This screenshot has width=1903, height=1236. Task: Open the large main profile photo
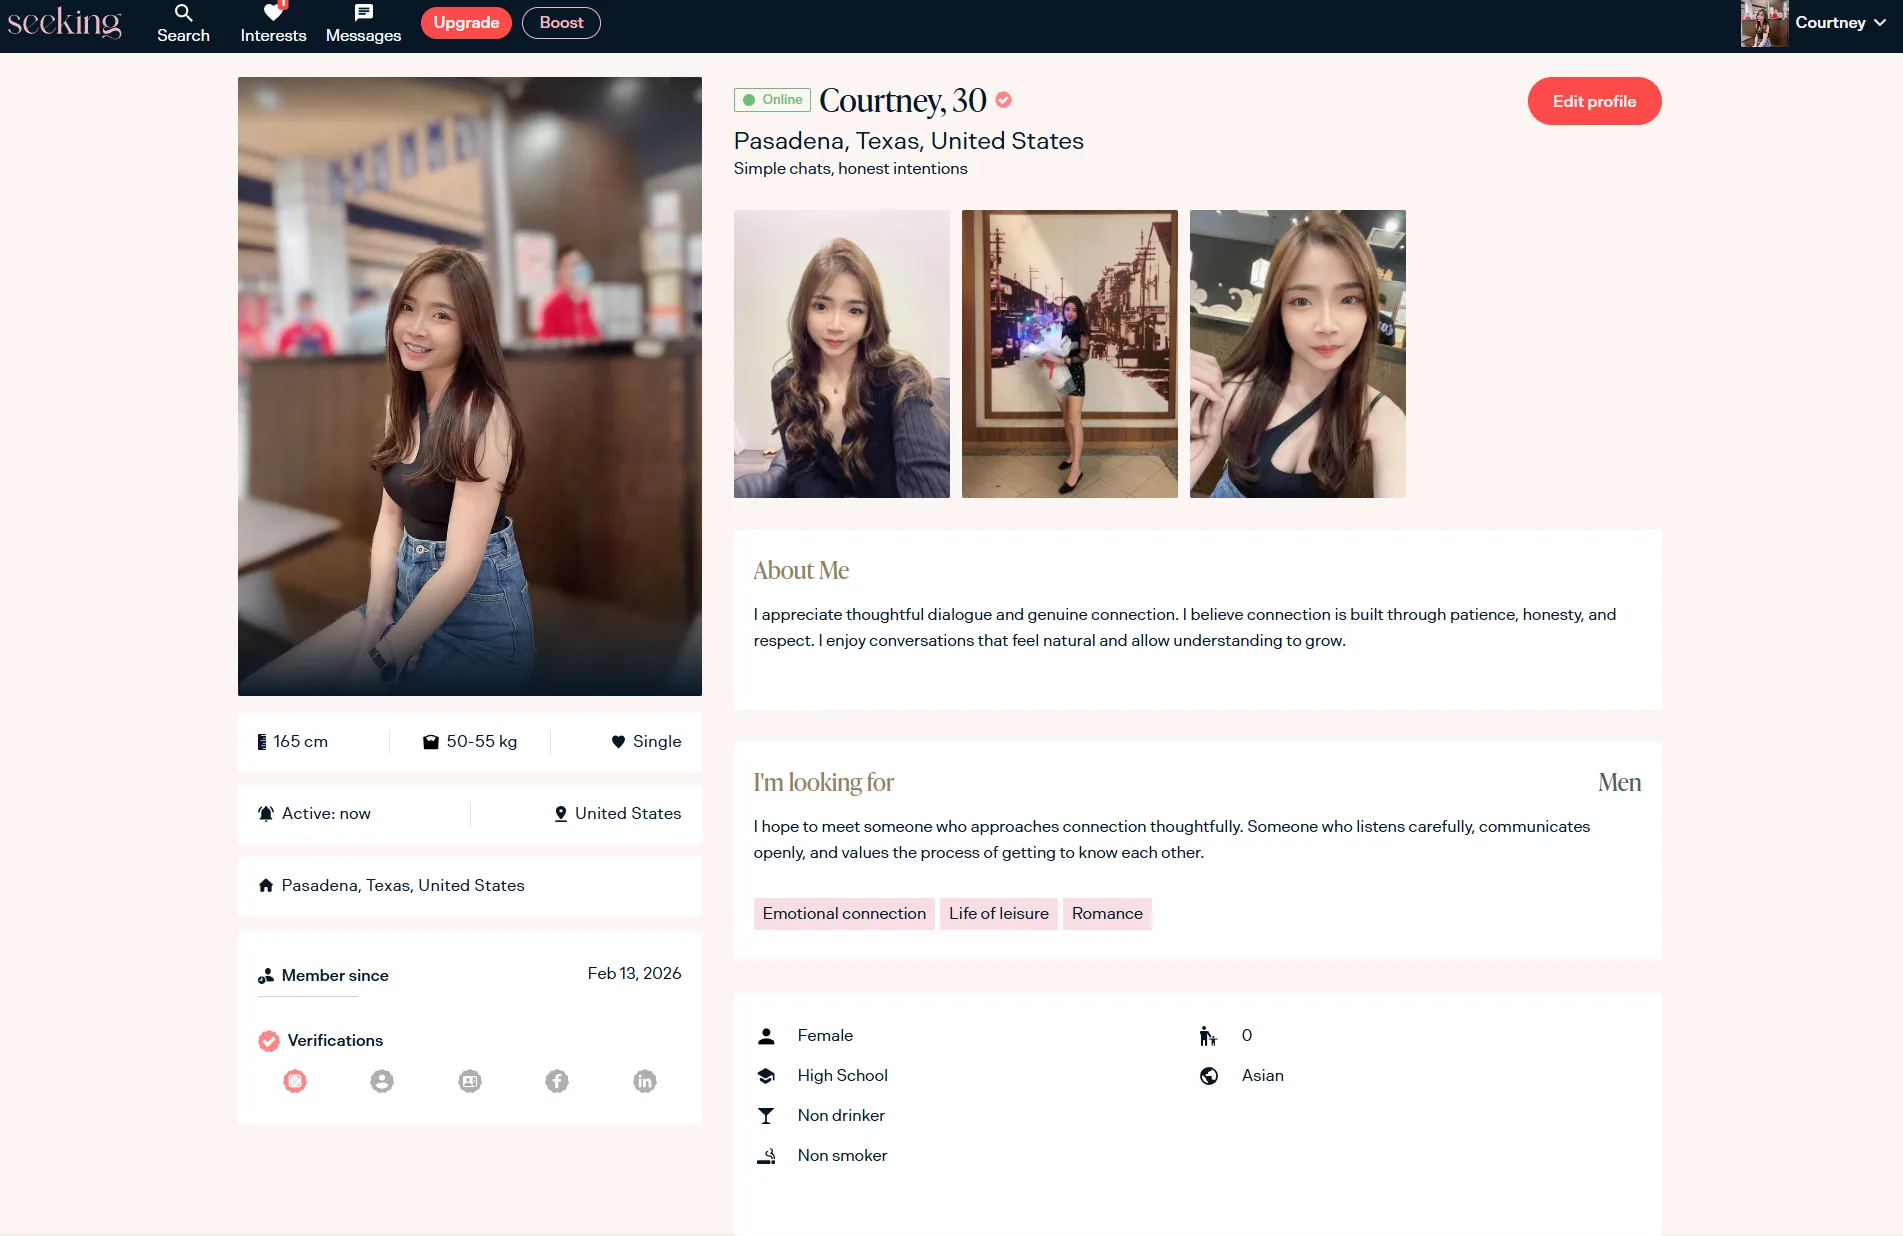click(470, 386)
